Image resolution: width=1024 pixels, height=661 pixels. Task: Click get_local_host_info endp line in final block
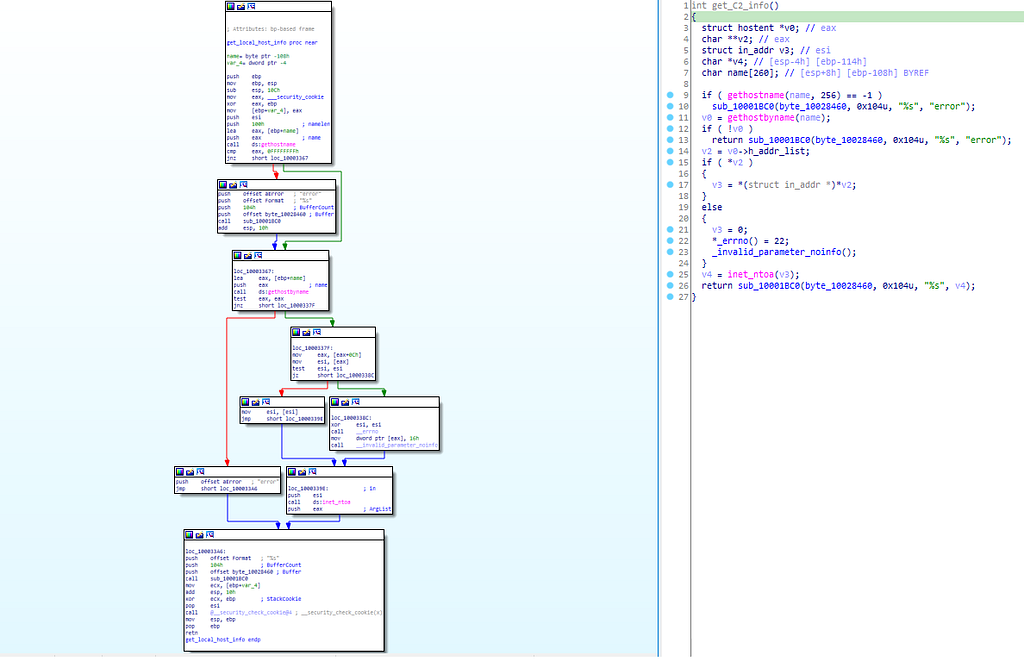(x=223, y=639)
